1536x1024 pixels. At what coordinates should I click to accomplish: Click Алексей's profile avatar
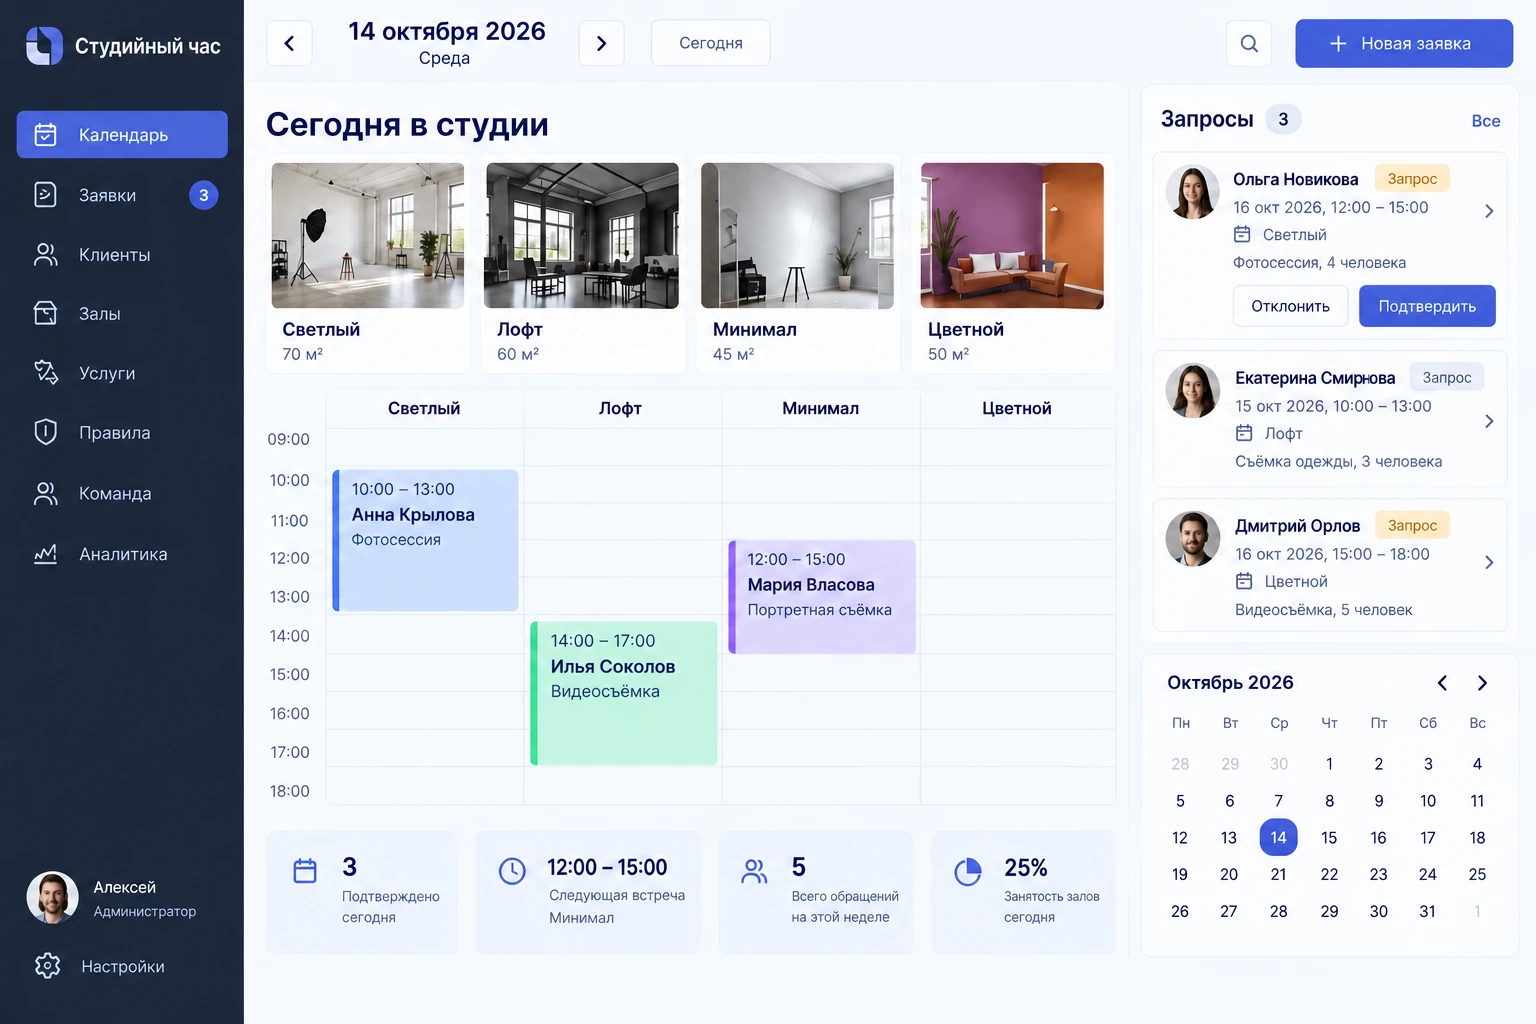click(x=53, y=897)
